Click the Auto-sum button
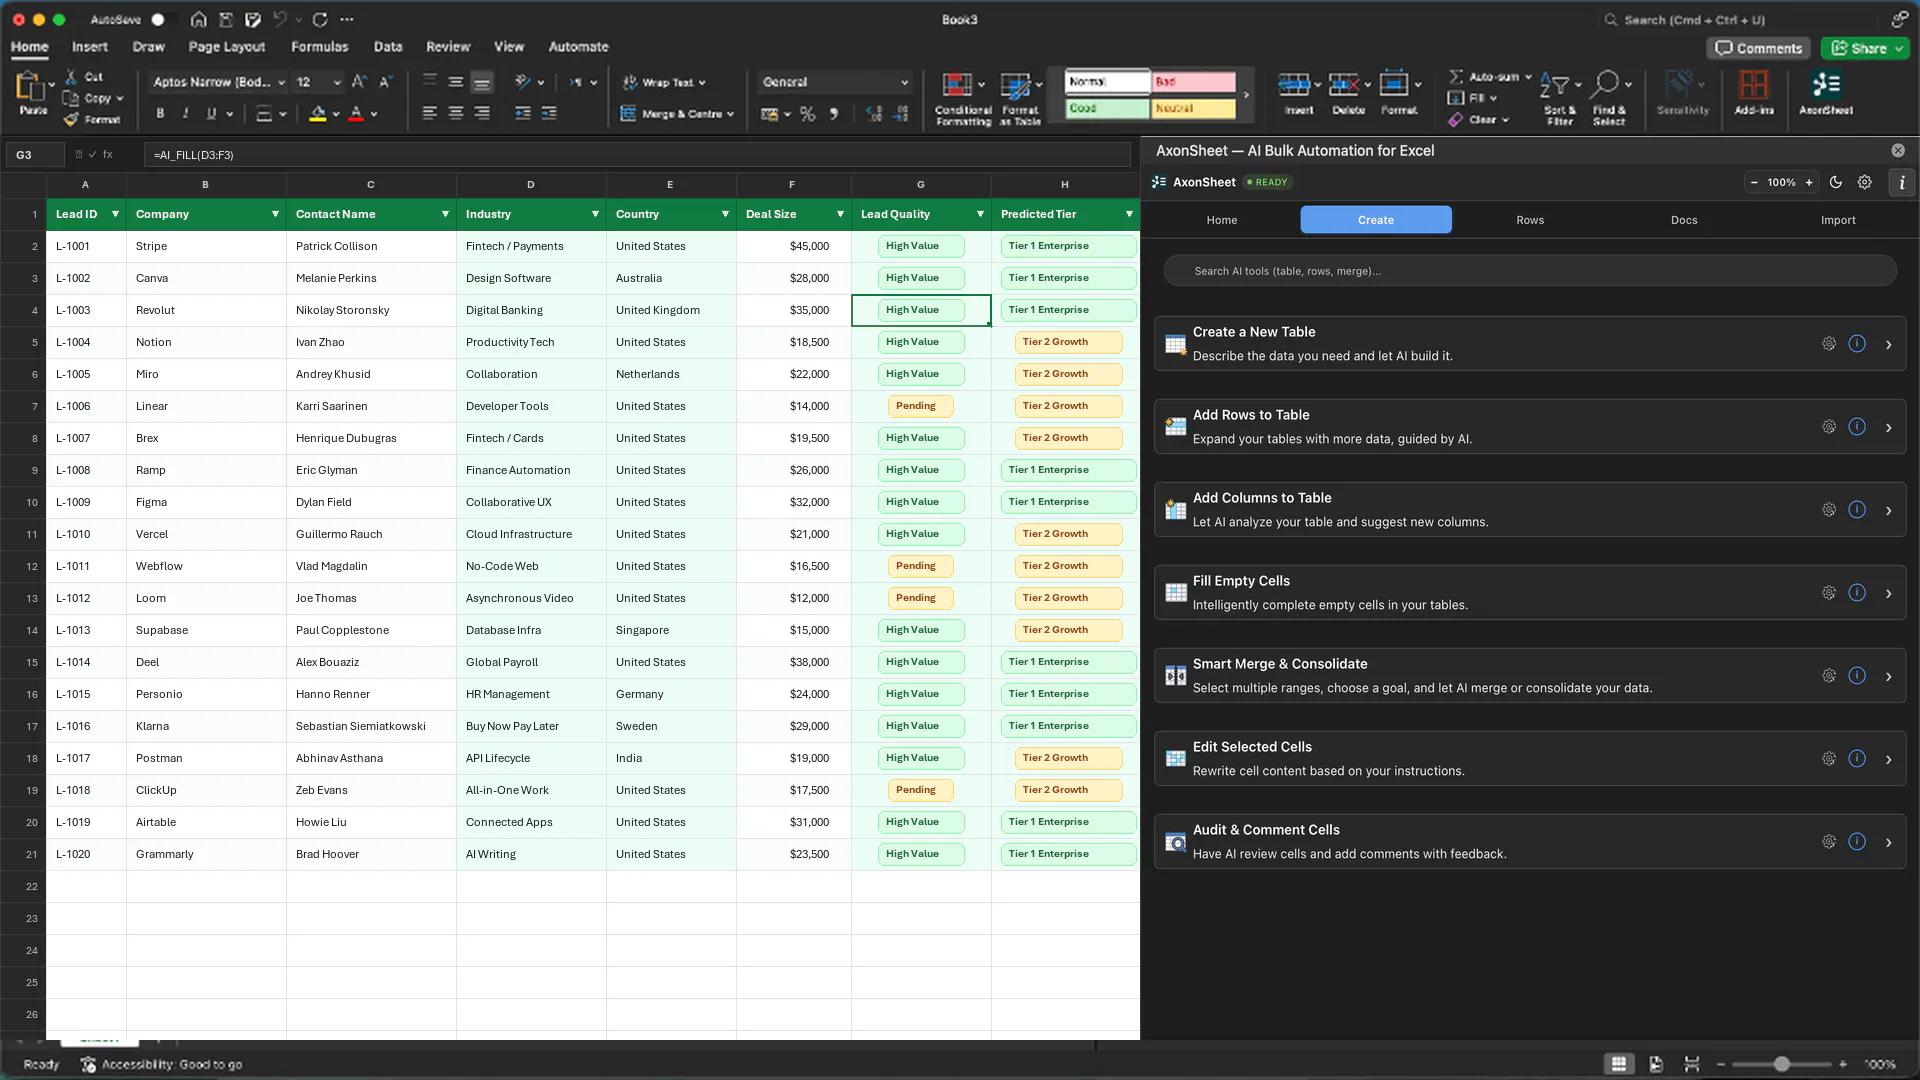 (1490, 77)
